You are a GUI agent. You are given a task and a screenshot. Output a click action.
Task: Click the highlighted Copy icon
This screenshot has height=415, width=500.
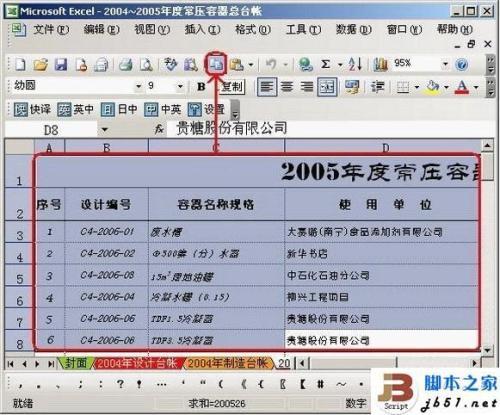click(x=216, y=64)
